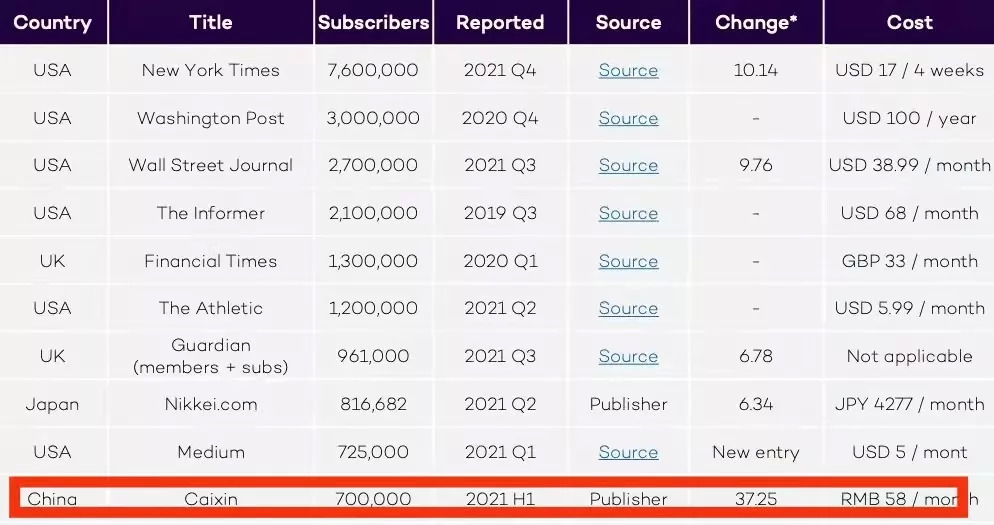This screenshot has height=525, width=994.
Task: Select the Title column header
Action: pos(210,22)
